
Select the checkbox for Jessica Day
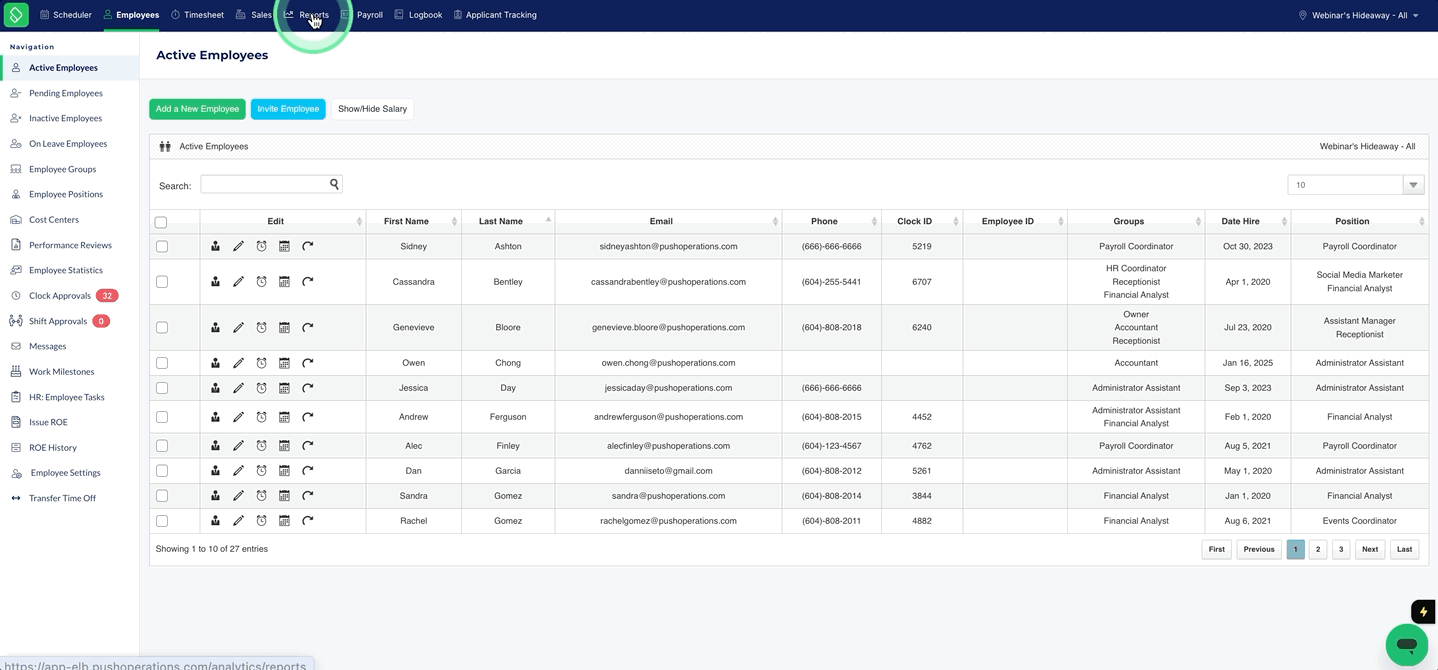(x=162, y=388)
